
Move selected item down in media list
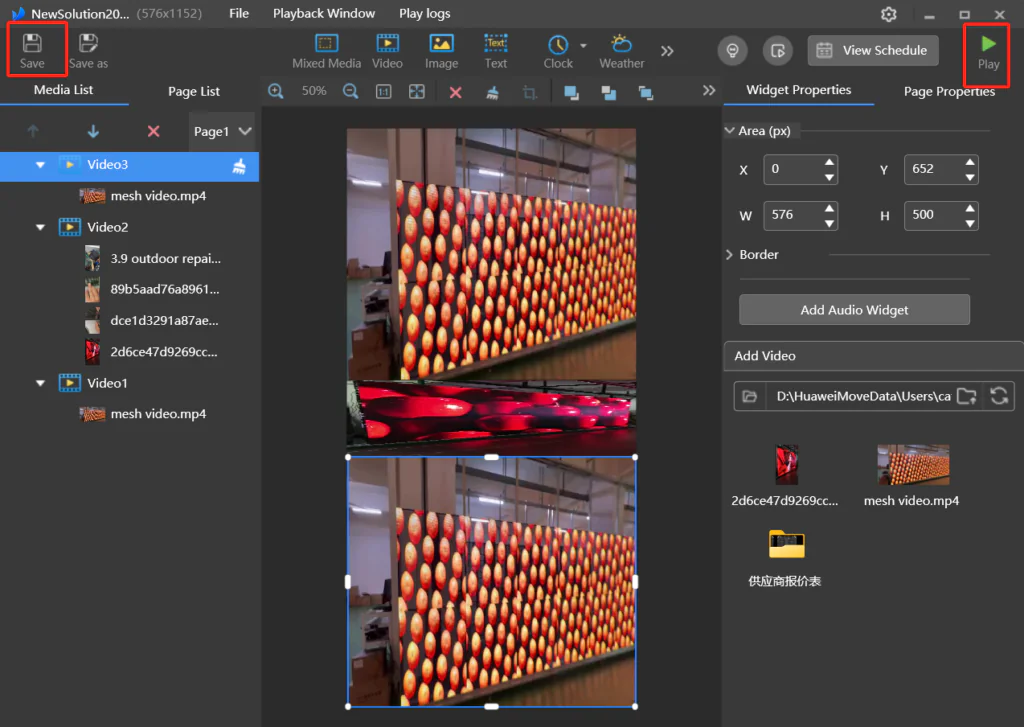point(93,131)
